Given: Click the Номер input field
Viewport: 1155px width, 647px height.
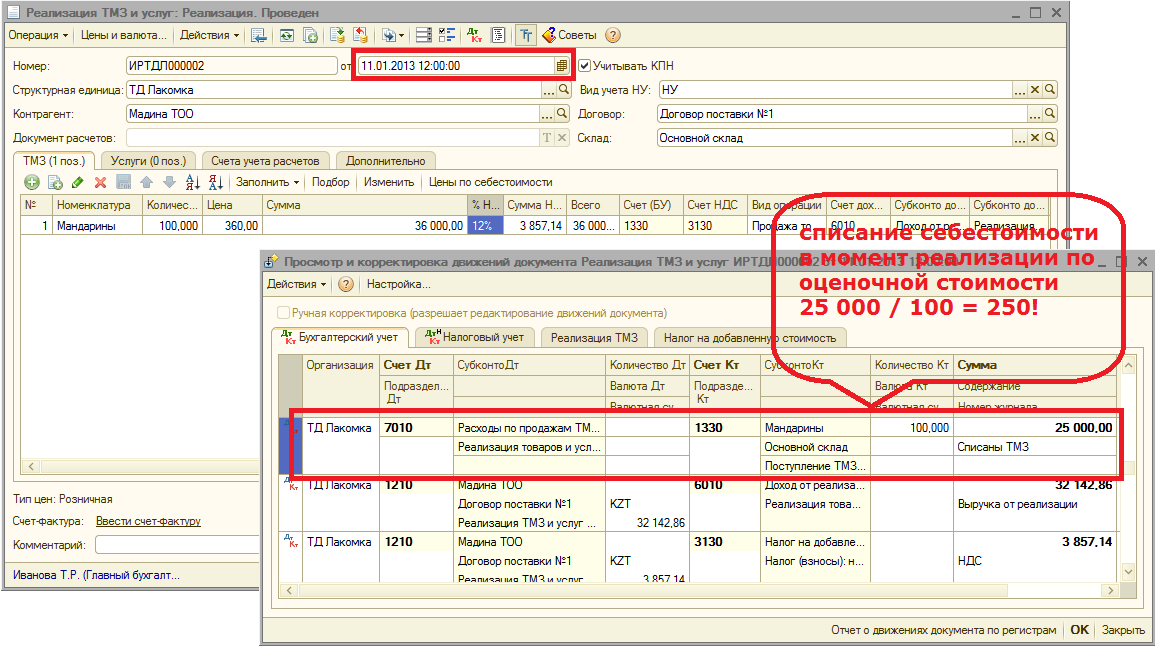Looking at the screenshot, I should [x=231, y=65].
